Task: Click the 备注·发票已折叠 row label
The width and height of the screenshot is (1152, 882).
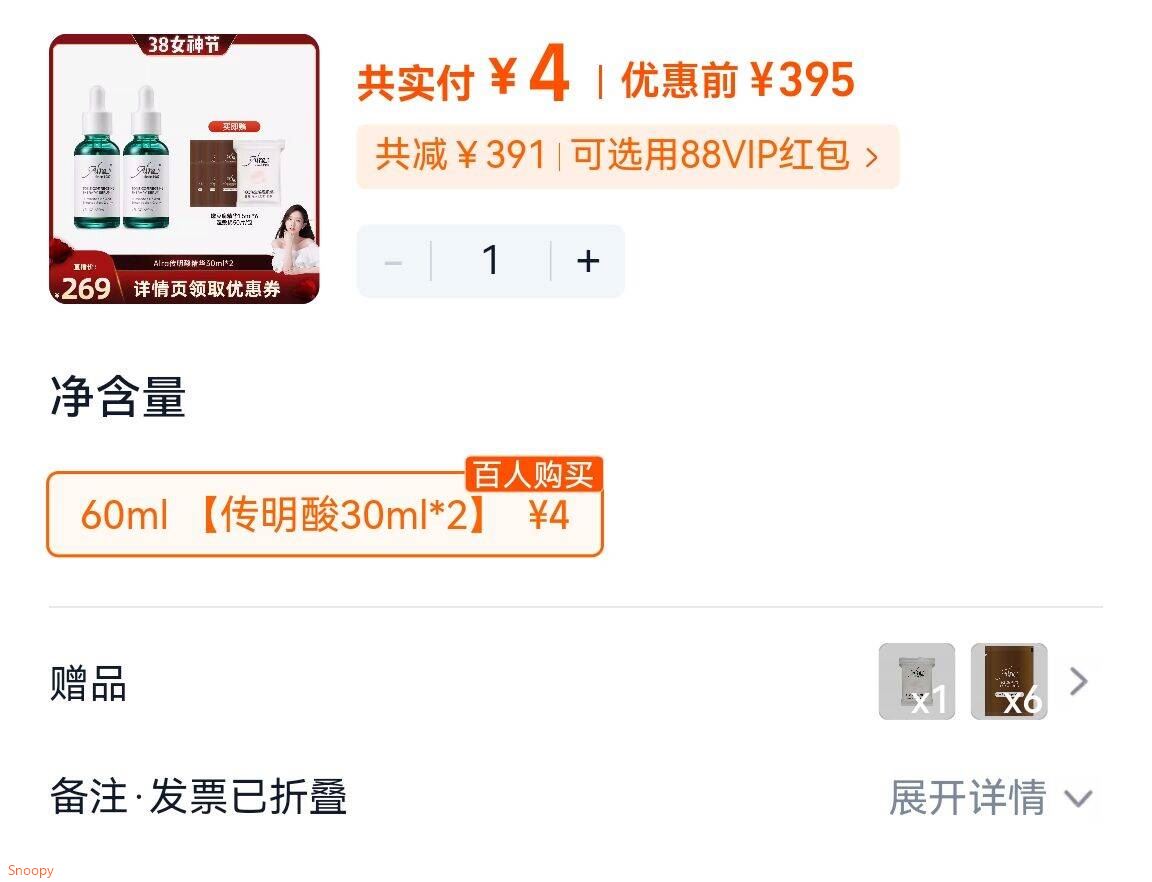Action: tap(198, 796)
